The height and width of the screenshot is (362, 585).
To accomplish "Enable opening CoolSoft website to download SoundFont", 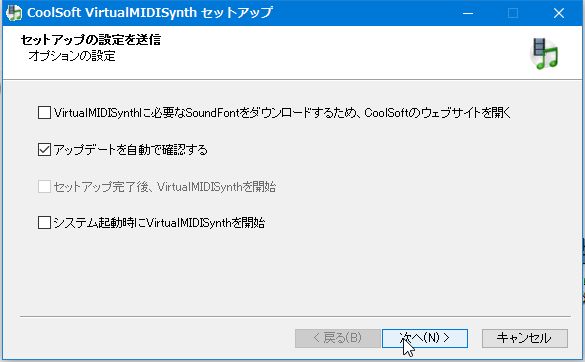I will click(x=44, y=112).
